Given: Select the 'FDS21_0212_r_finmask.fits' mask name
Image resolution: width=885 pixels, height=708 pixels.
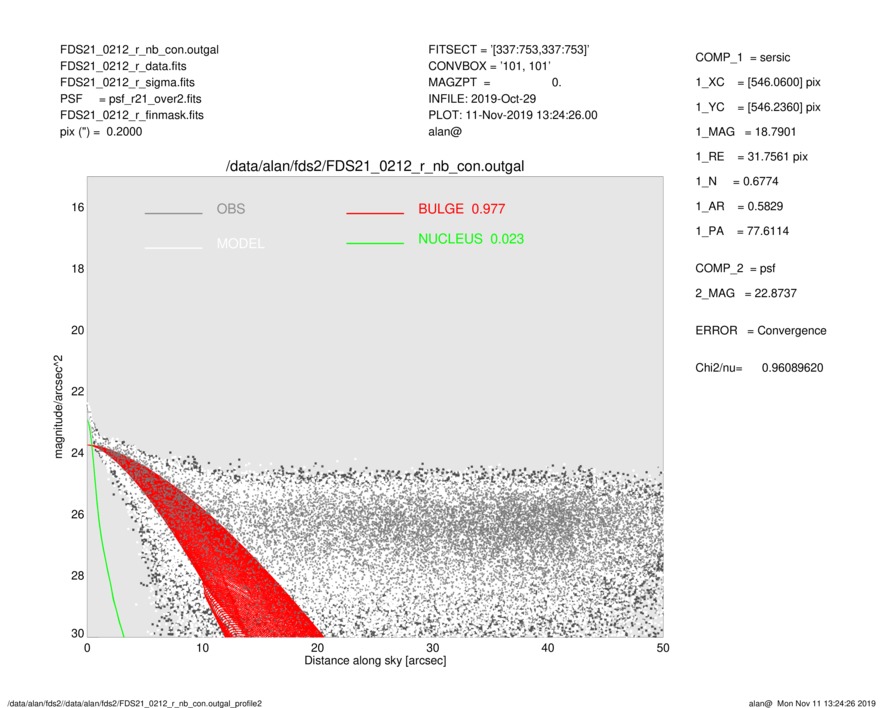Looking at the screenshot, I should point(132,115).
